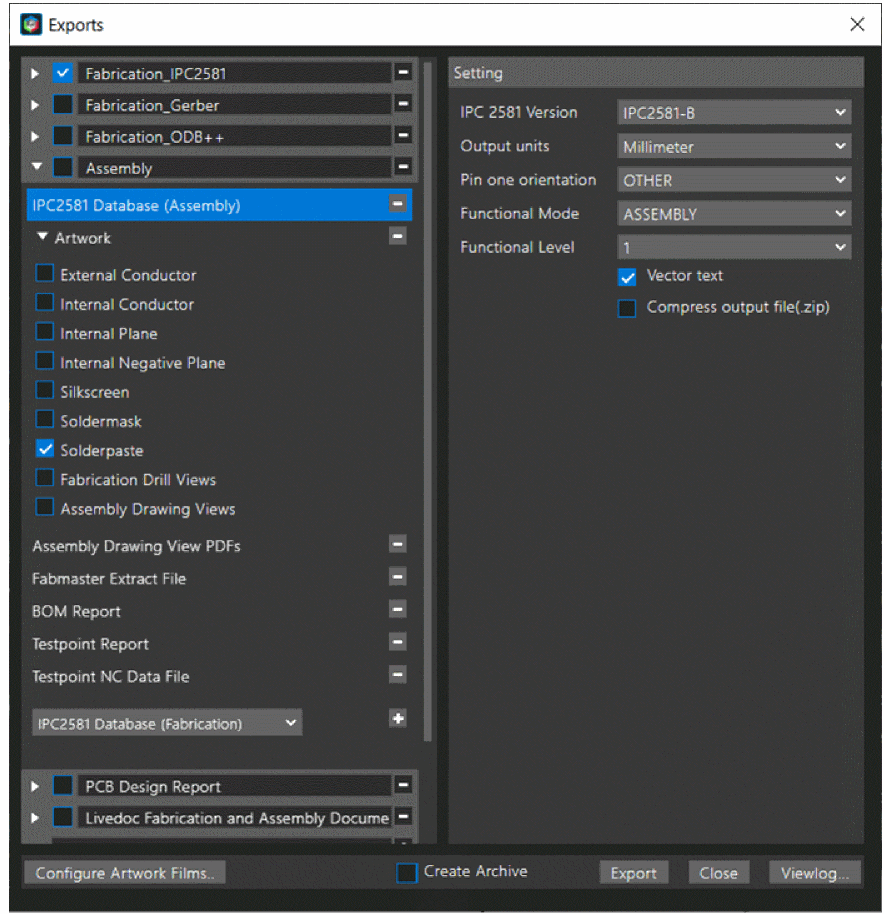884x914 pixels.
Task: Click the Close button
Action: (x=718, y=873)
